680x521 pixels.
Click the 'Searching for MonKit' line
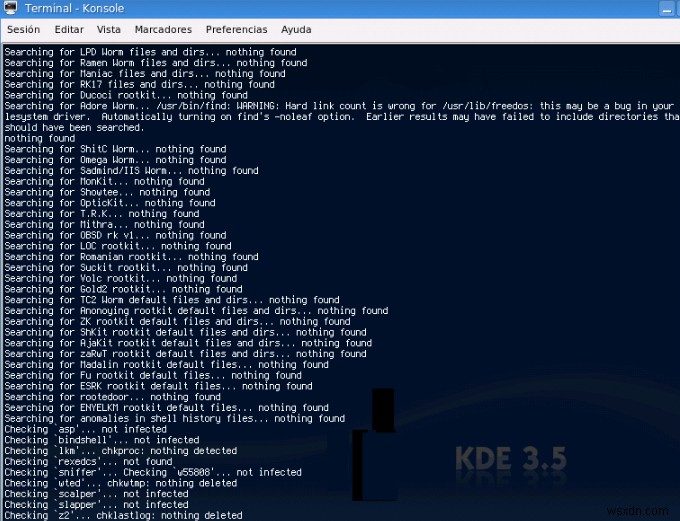(x=105, y=181)
